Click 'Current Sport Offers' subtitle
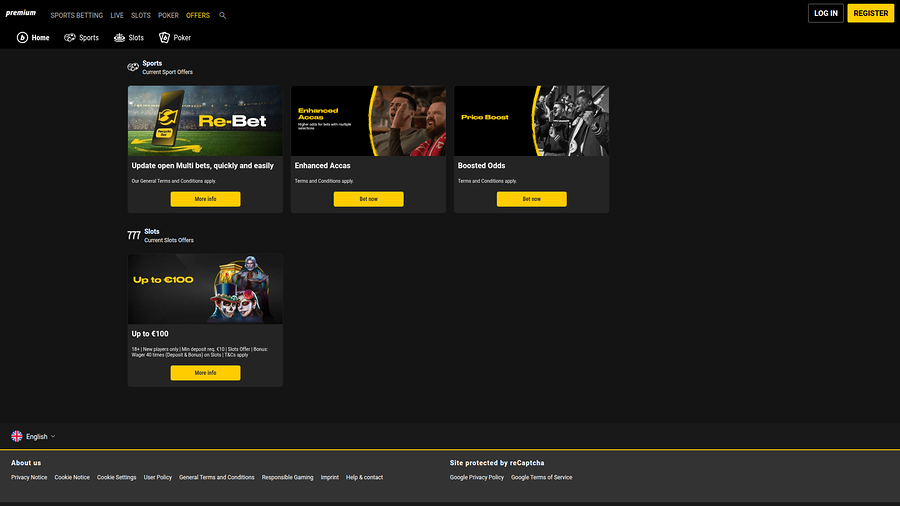Viewport: 900px width, 506px height. coord(168,72)
